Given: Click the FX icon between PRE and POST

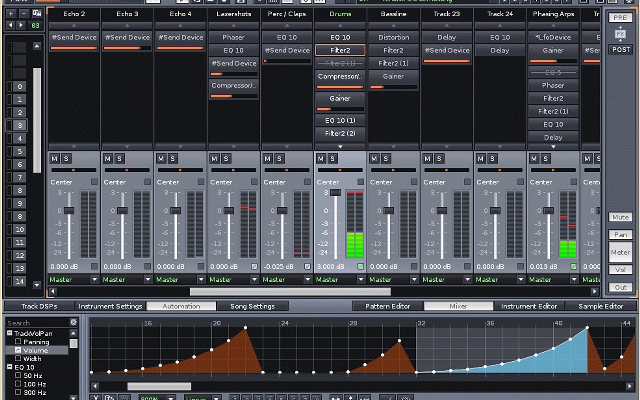Looking at the screenshot, I should pos(620,33).
